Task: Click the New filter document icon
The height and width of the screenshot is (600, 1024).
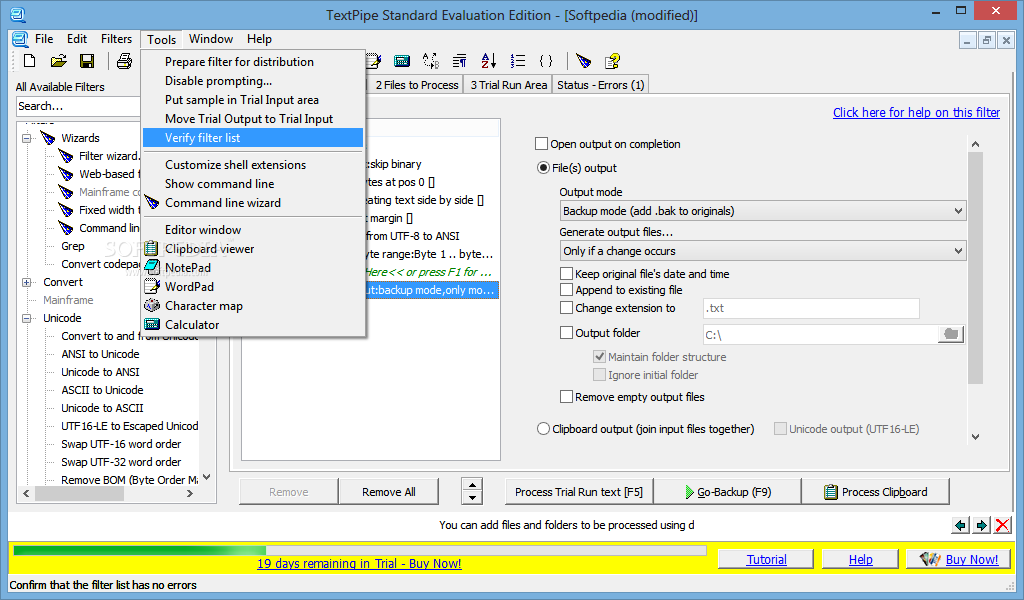Action: coord(29,61)
